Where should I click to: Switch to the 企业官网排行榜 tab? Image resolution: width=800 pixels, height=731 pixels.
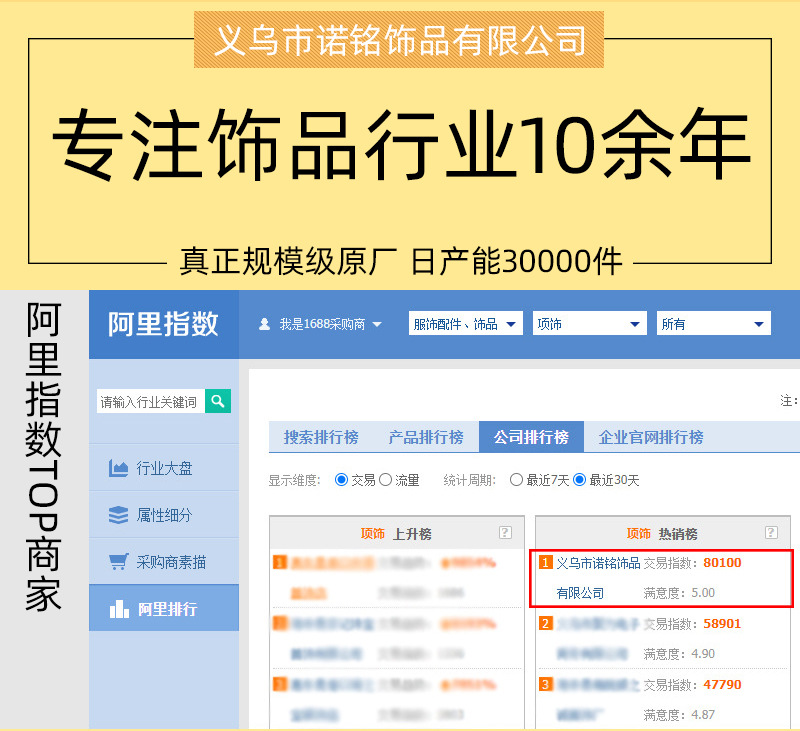coord(651,437)
